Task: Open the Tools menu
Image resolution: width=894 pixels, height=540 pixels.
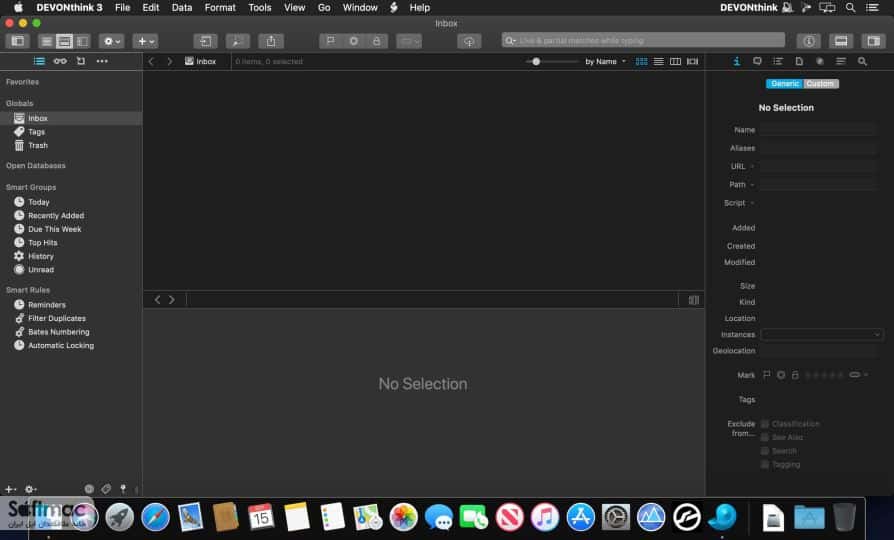Action: [x=259, y=7]
